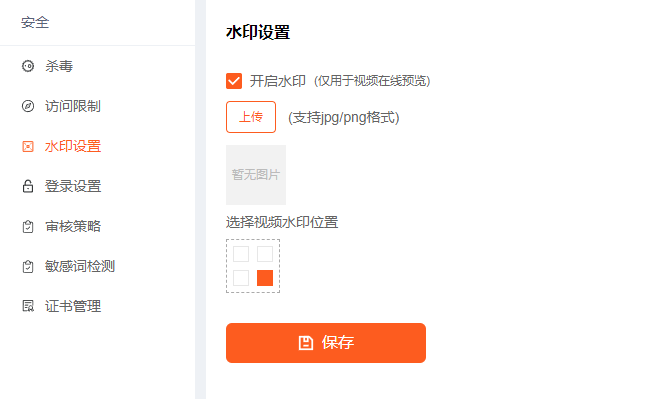Click the 证书管理 certificate icon
The image size is (646, 399).
pyautogui.click(x=28, y=306)
